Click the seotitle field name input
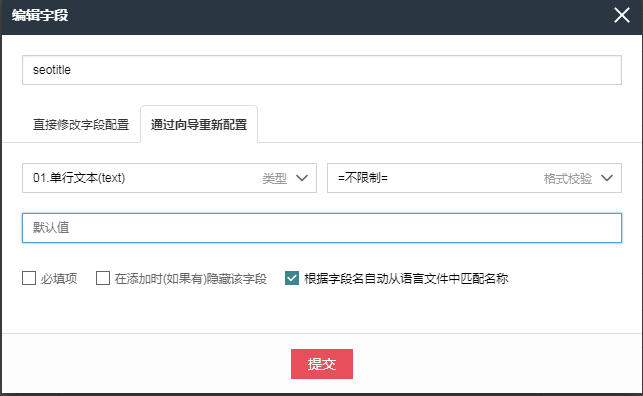This screenshot has height=396, width=643. 322,70
